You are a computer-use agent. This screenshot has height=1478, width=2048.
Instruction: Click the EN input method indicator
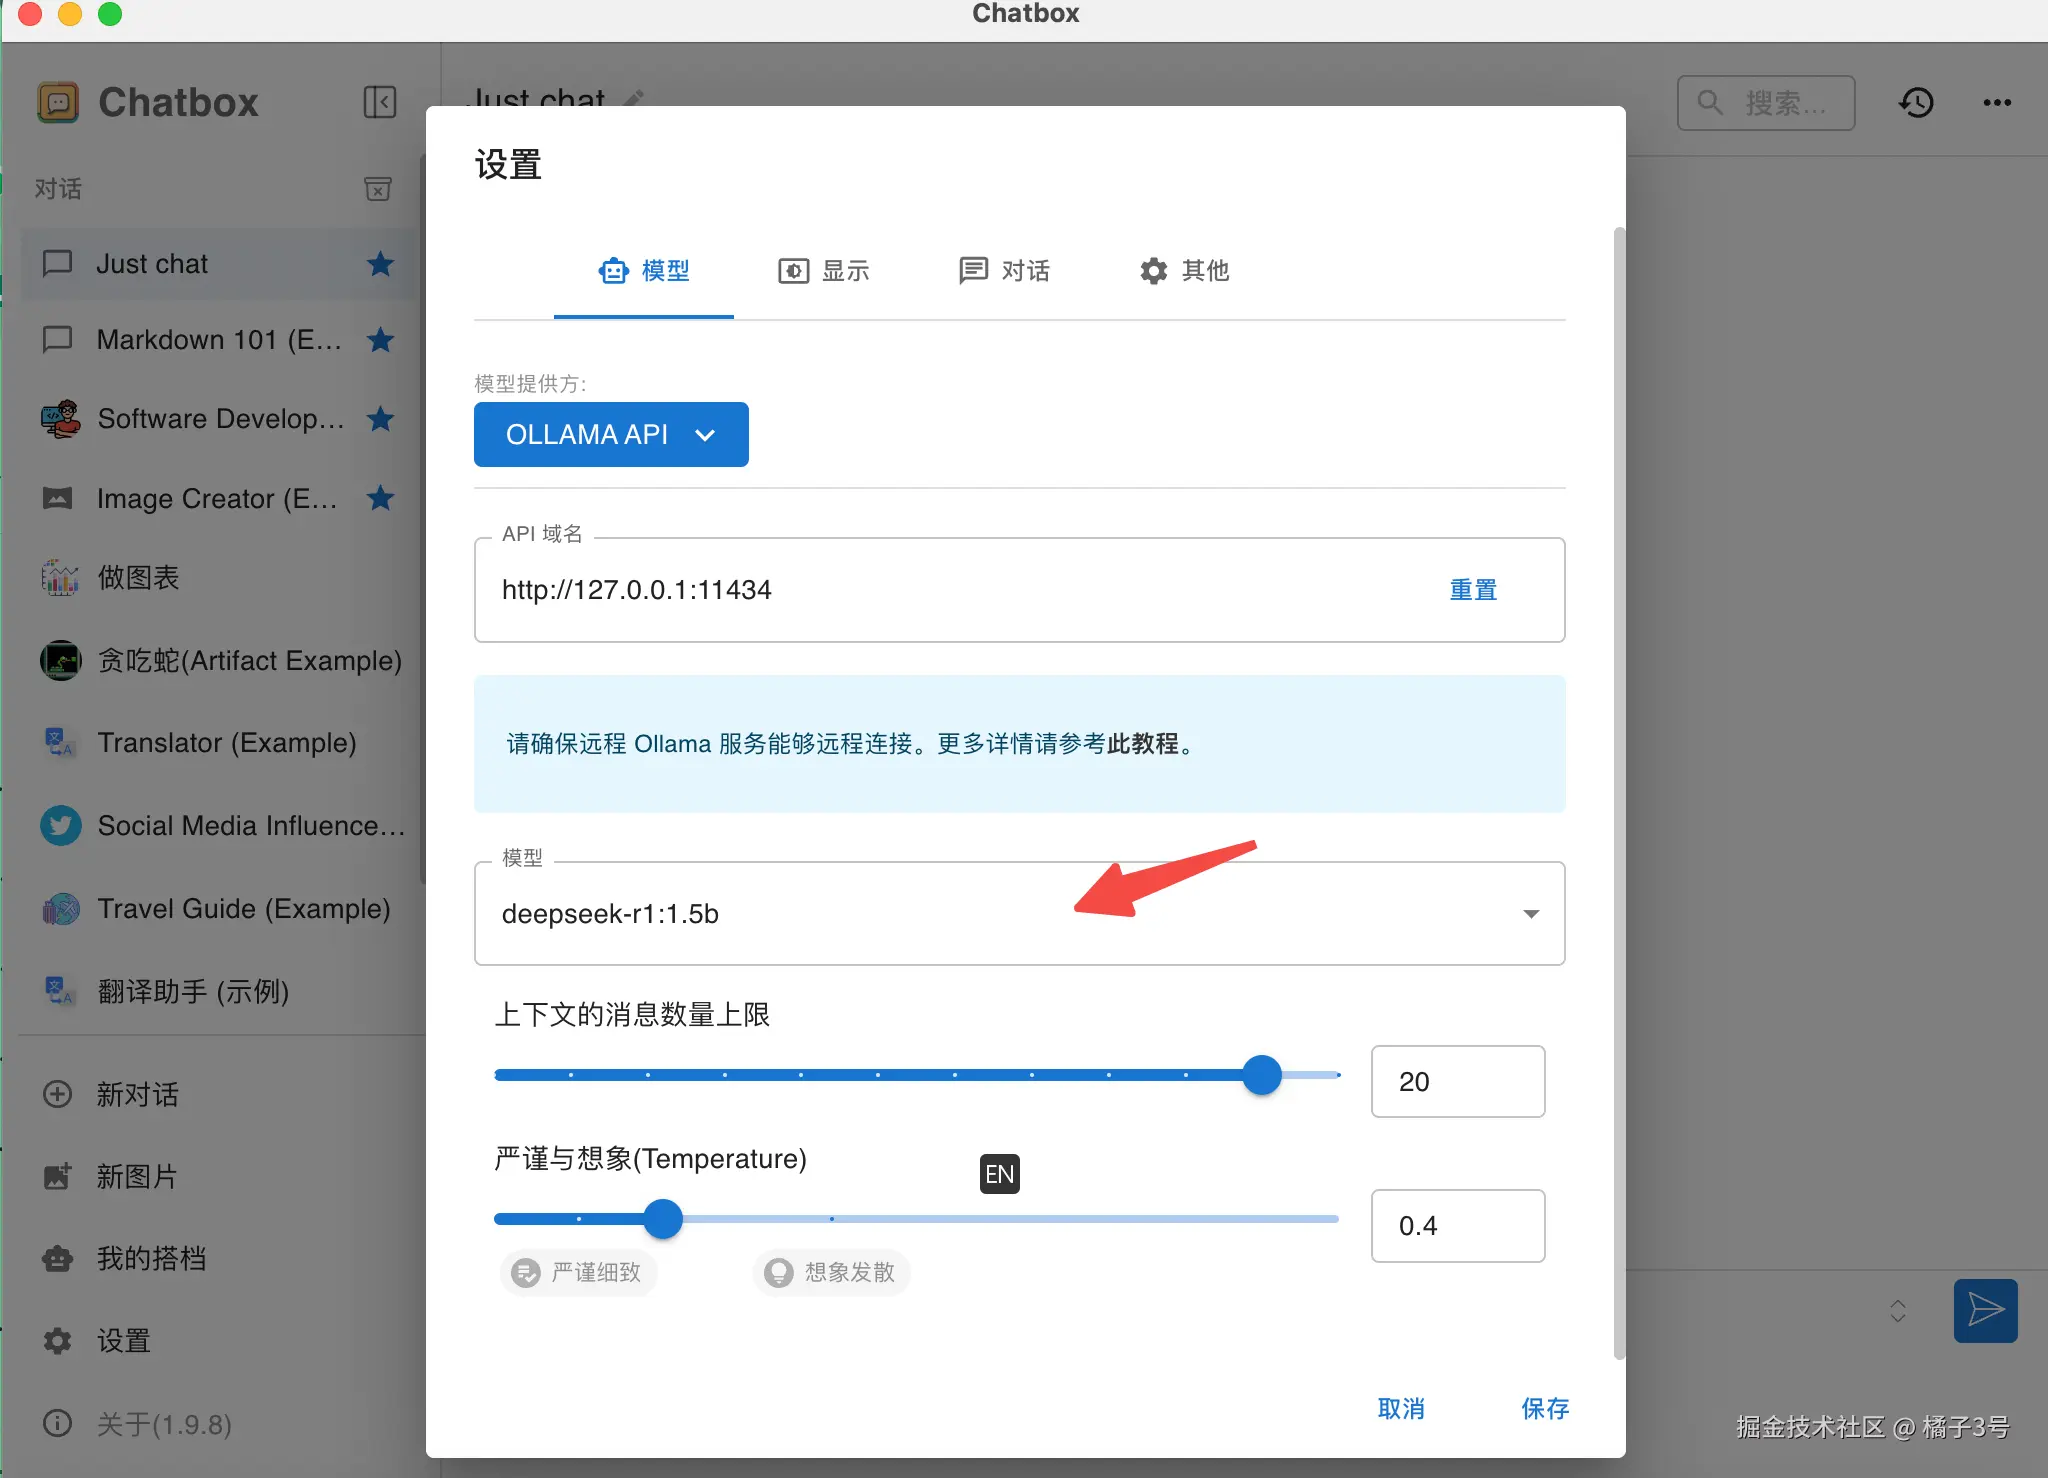(x=999, y=1174)
